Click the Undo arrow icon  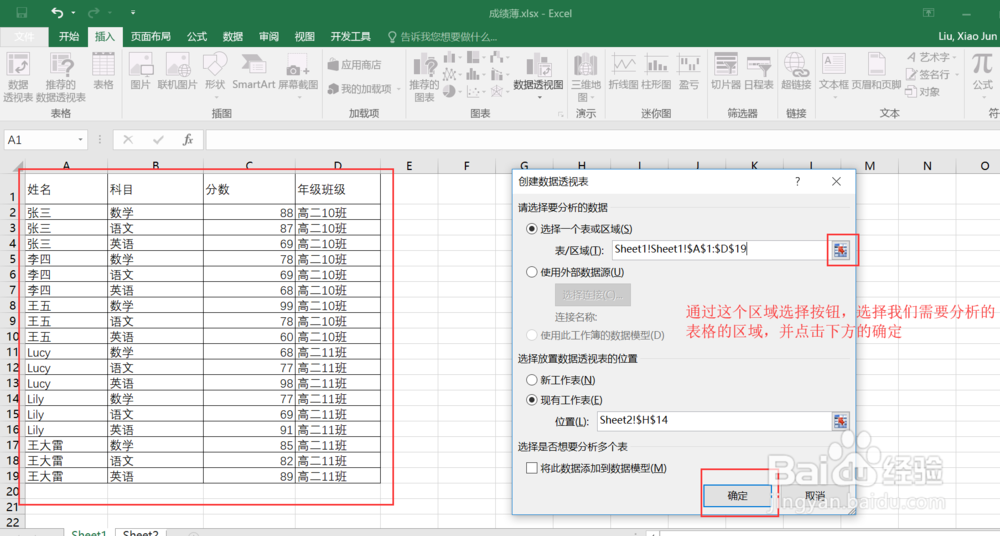[57, 13]
